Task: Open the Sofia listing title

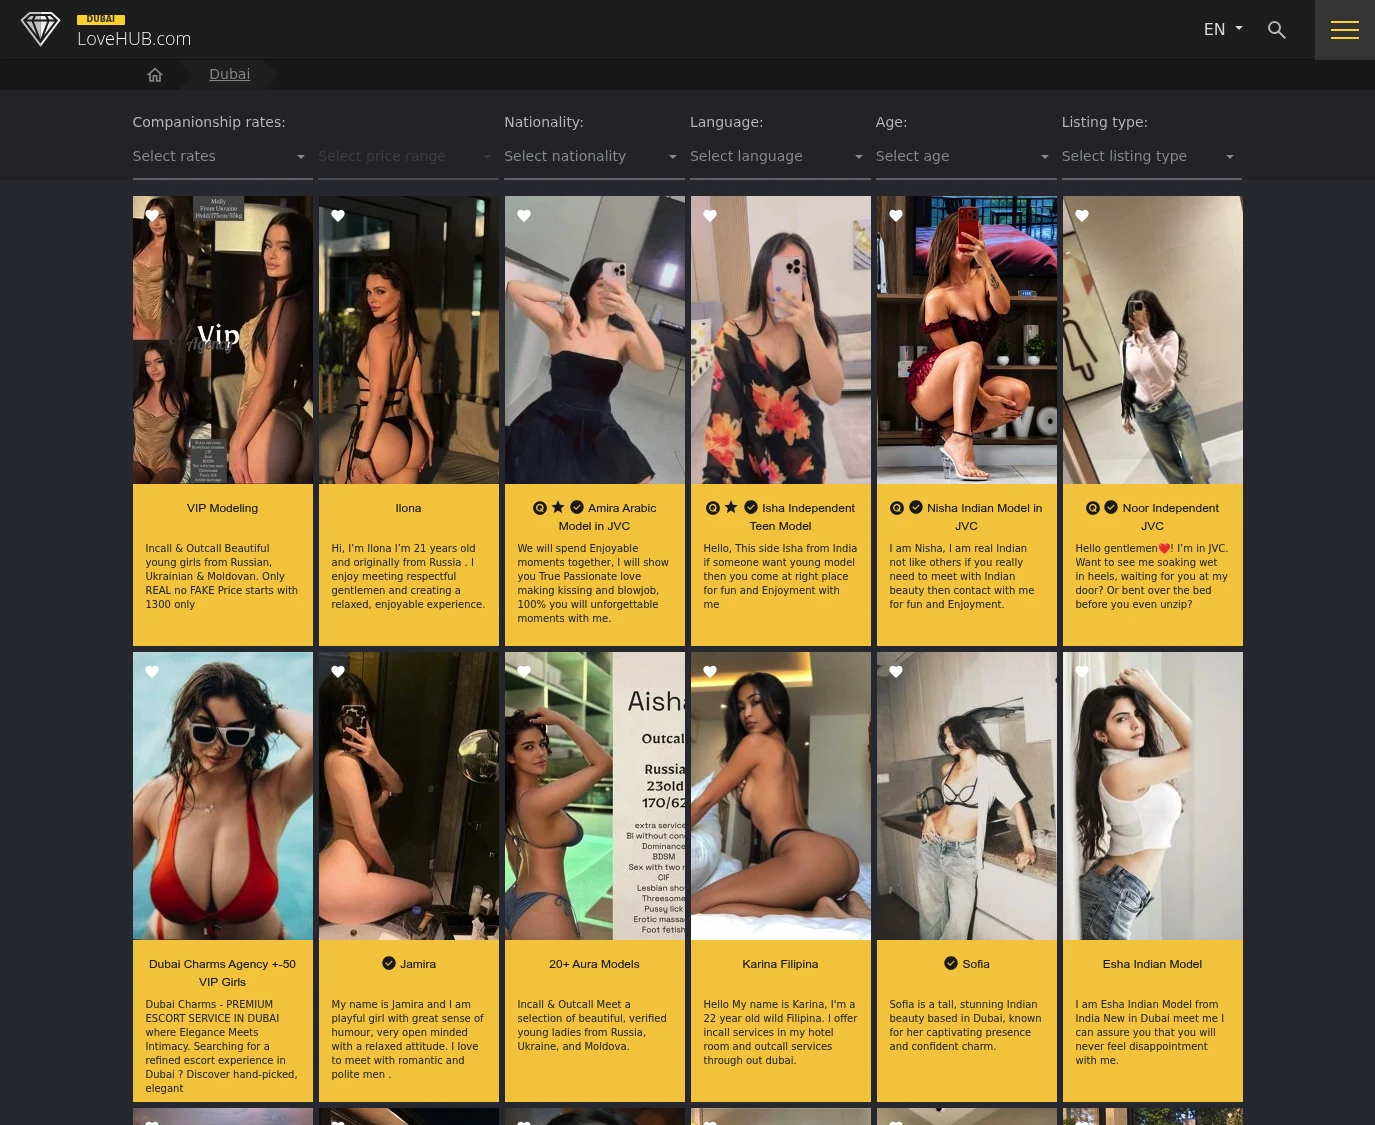Action: (976, 964)
